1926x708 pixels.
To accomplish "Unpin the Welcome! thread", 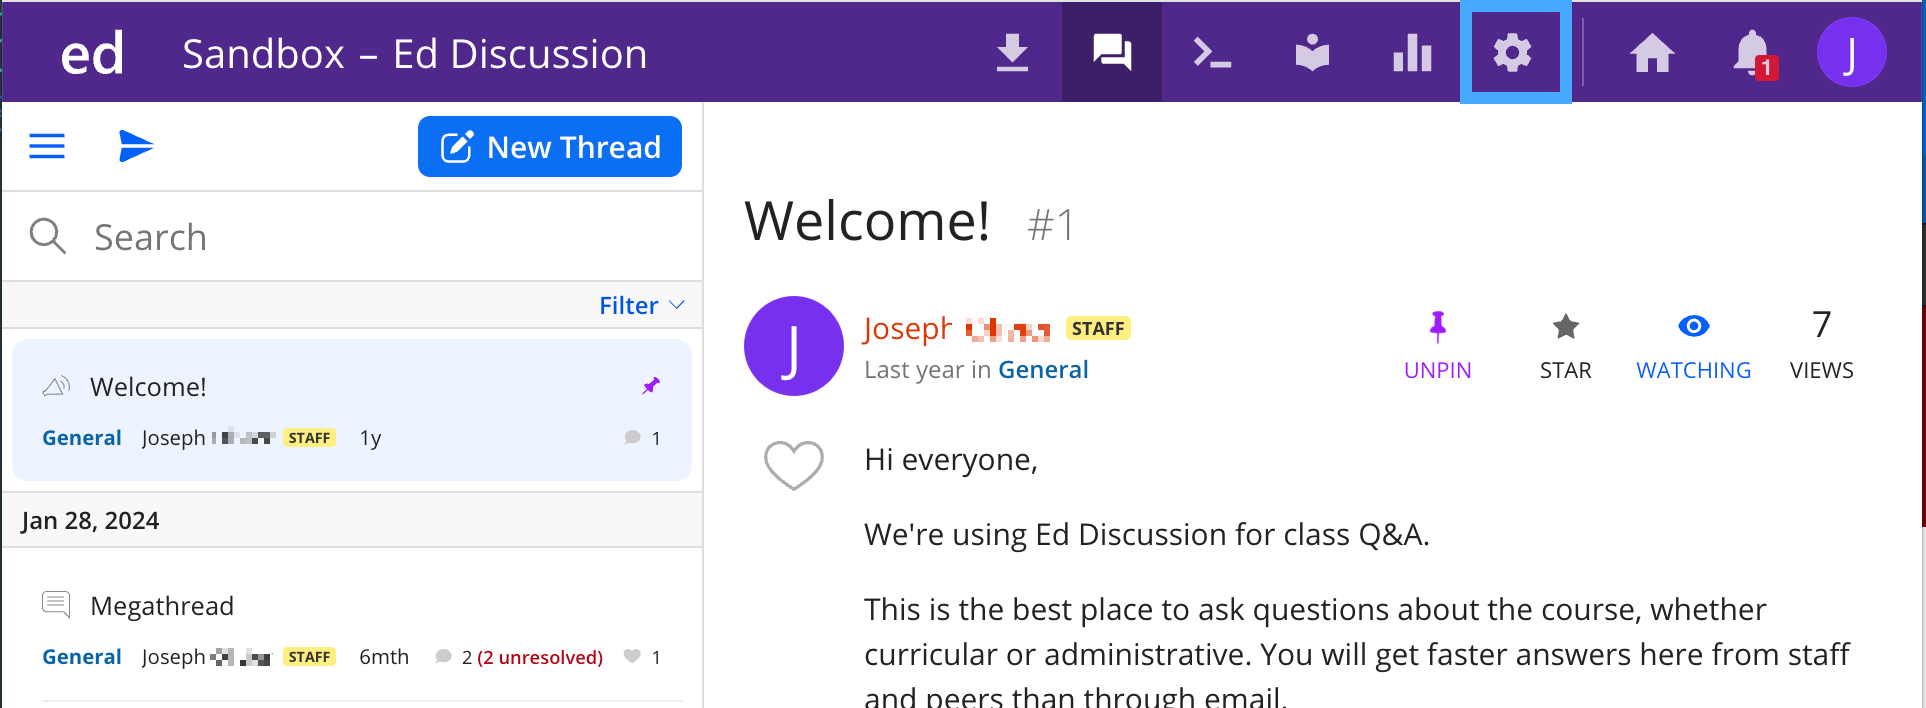I will pyautogui.click(x=1438, y=346).
